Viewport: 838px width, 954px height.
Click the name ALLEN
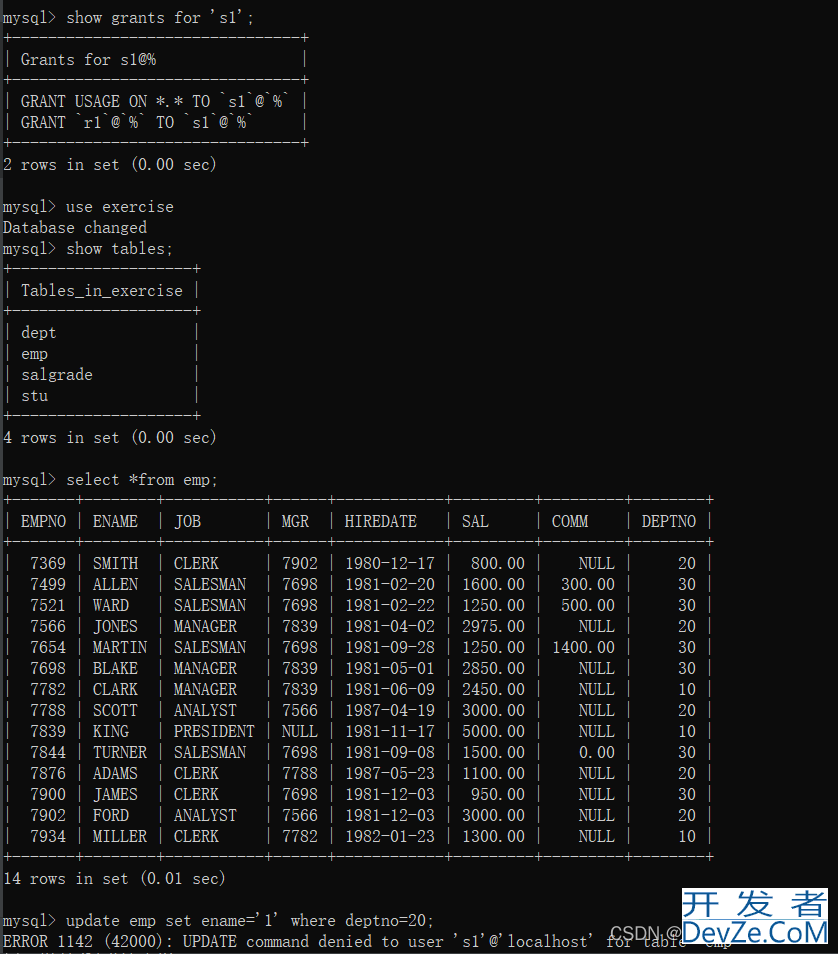[115, 585]
